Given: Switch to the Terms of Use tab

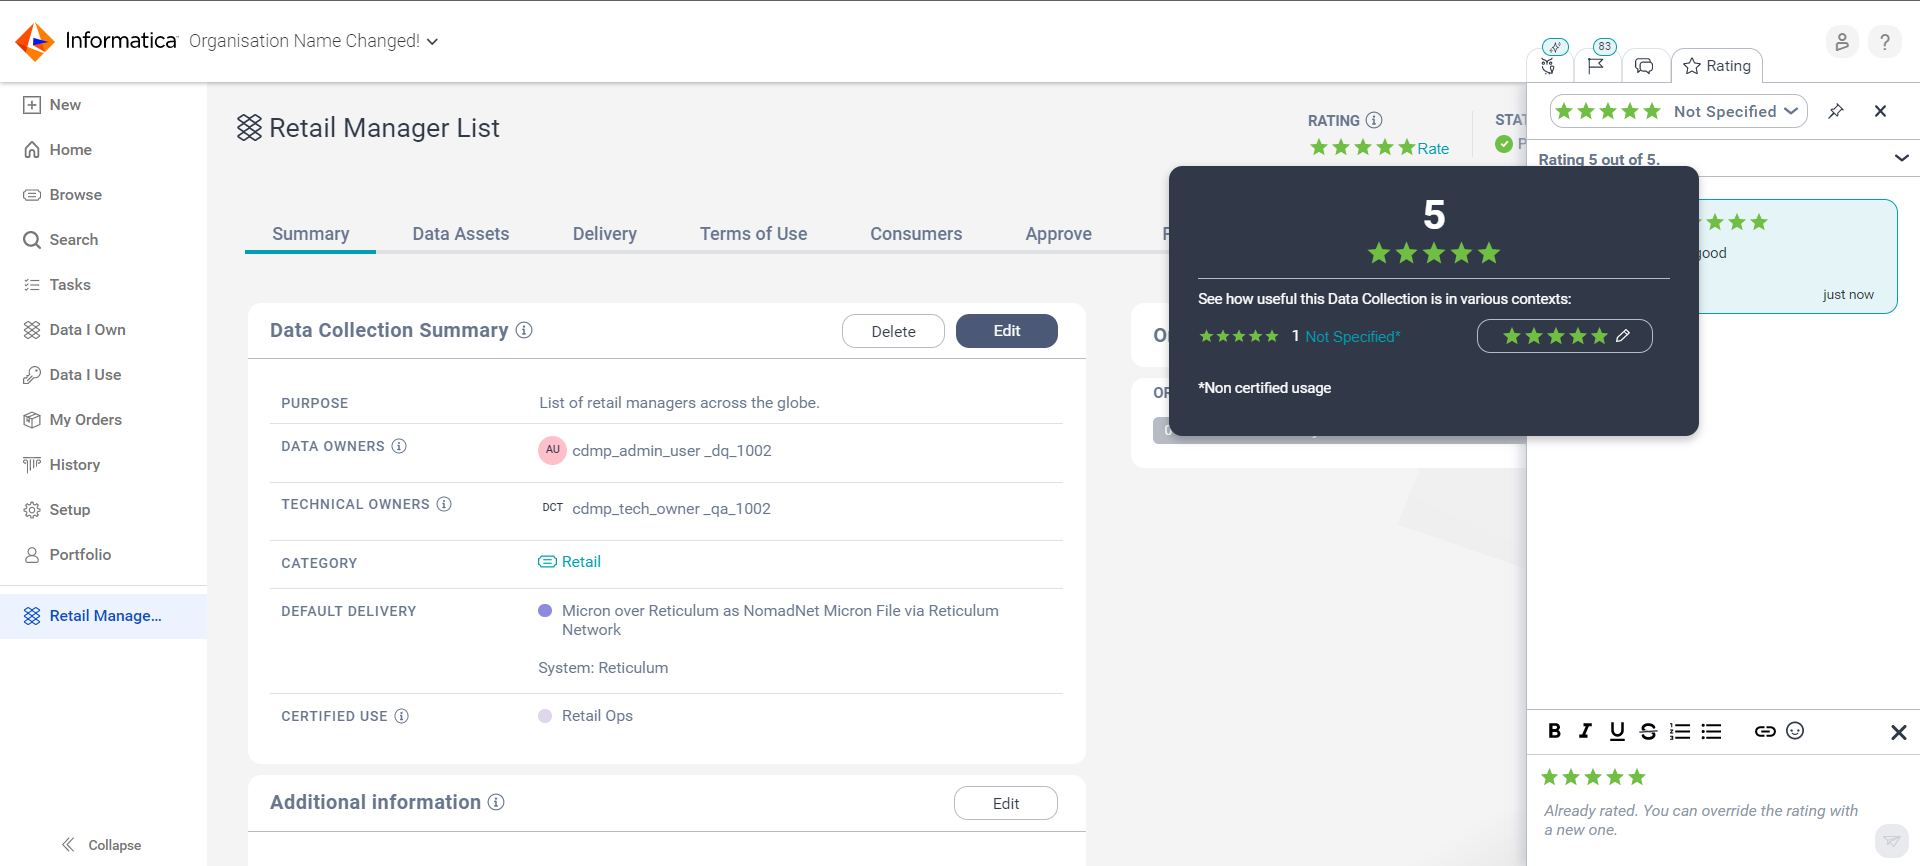Looking at the screenshot, I should (753, 234).
